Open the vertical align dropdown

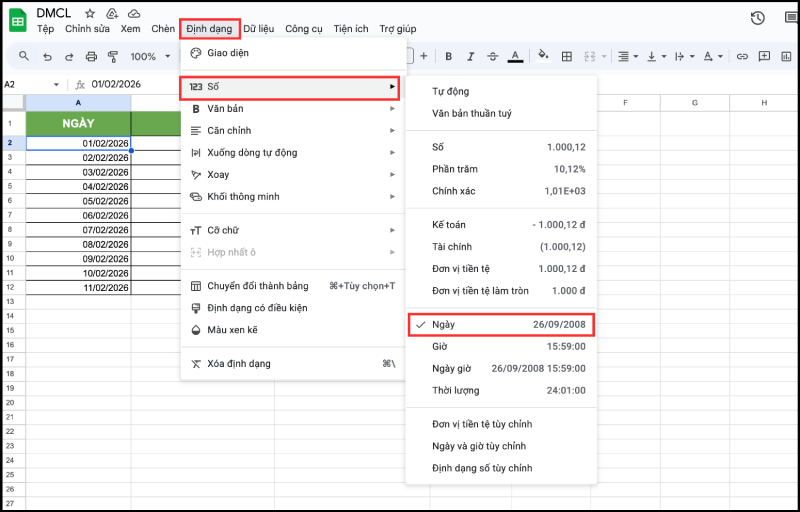[x=656, y=57]
